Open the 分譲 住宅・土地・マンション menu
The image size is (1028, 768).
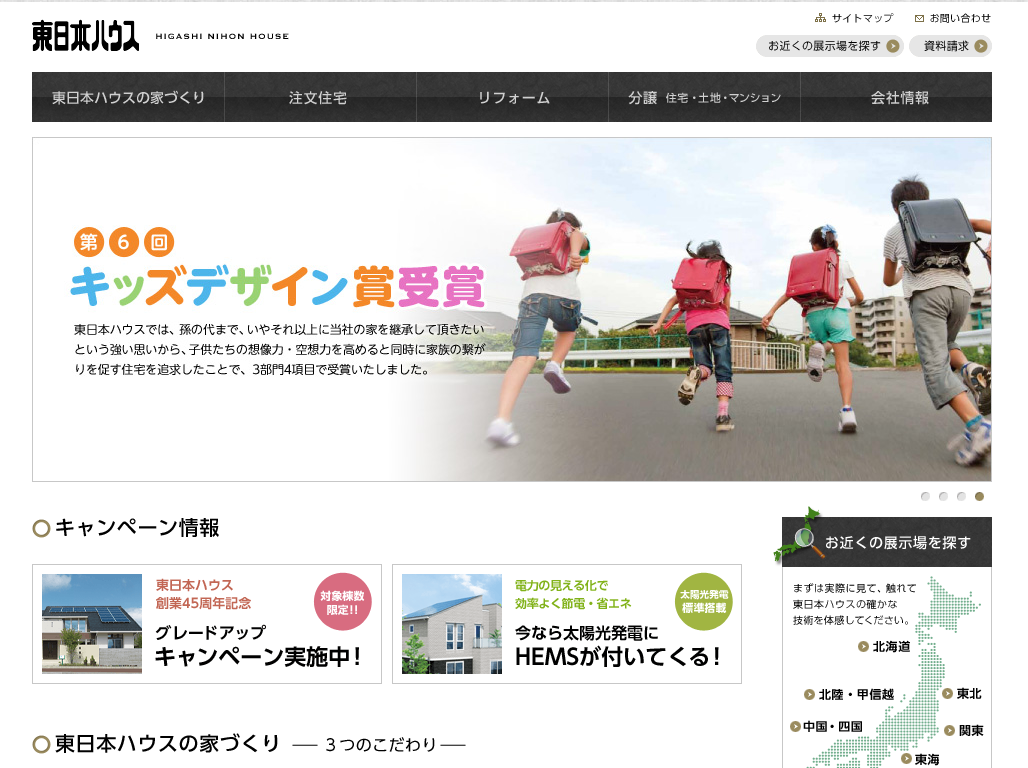[704, 97]
